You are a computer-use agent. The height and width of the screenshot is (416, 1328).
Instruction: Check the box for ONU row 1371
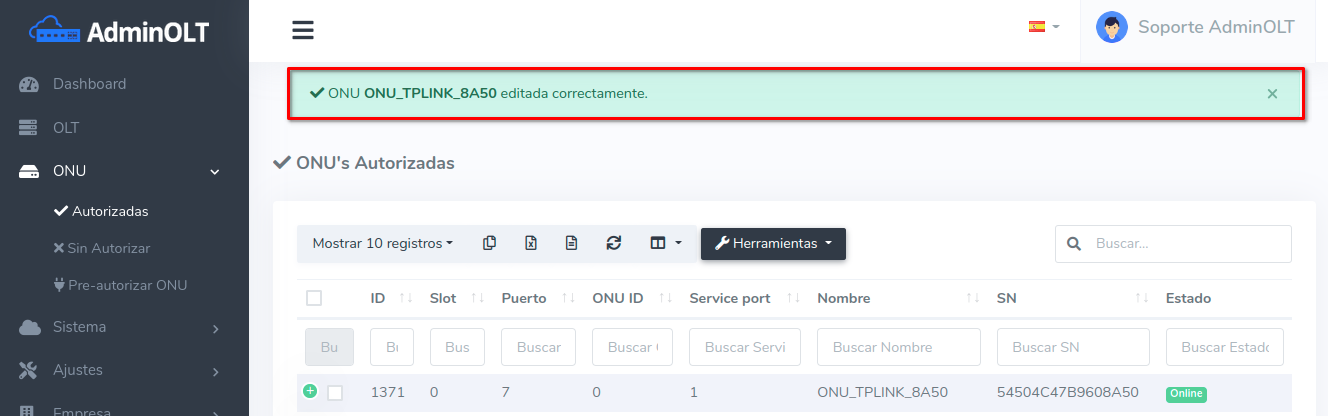[335, 393]
